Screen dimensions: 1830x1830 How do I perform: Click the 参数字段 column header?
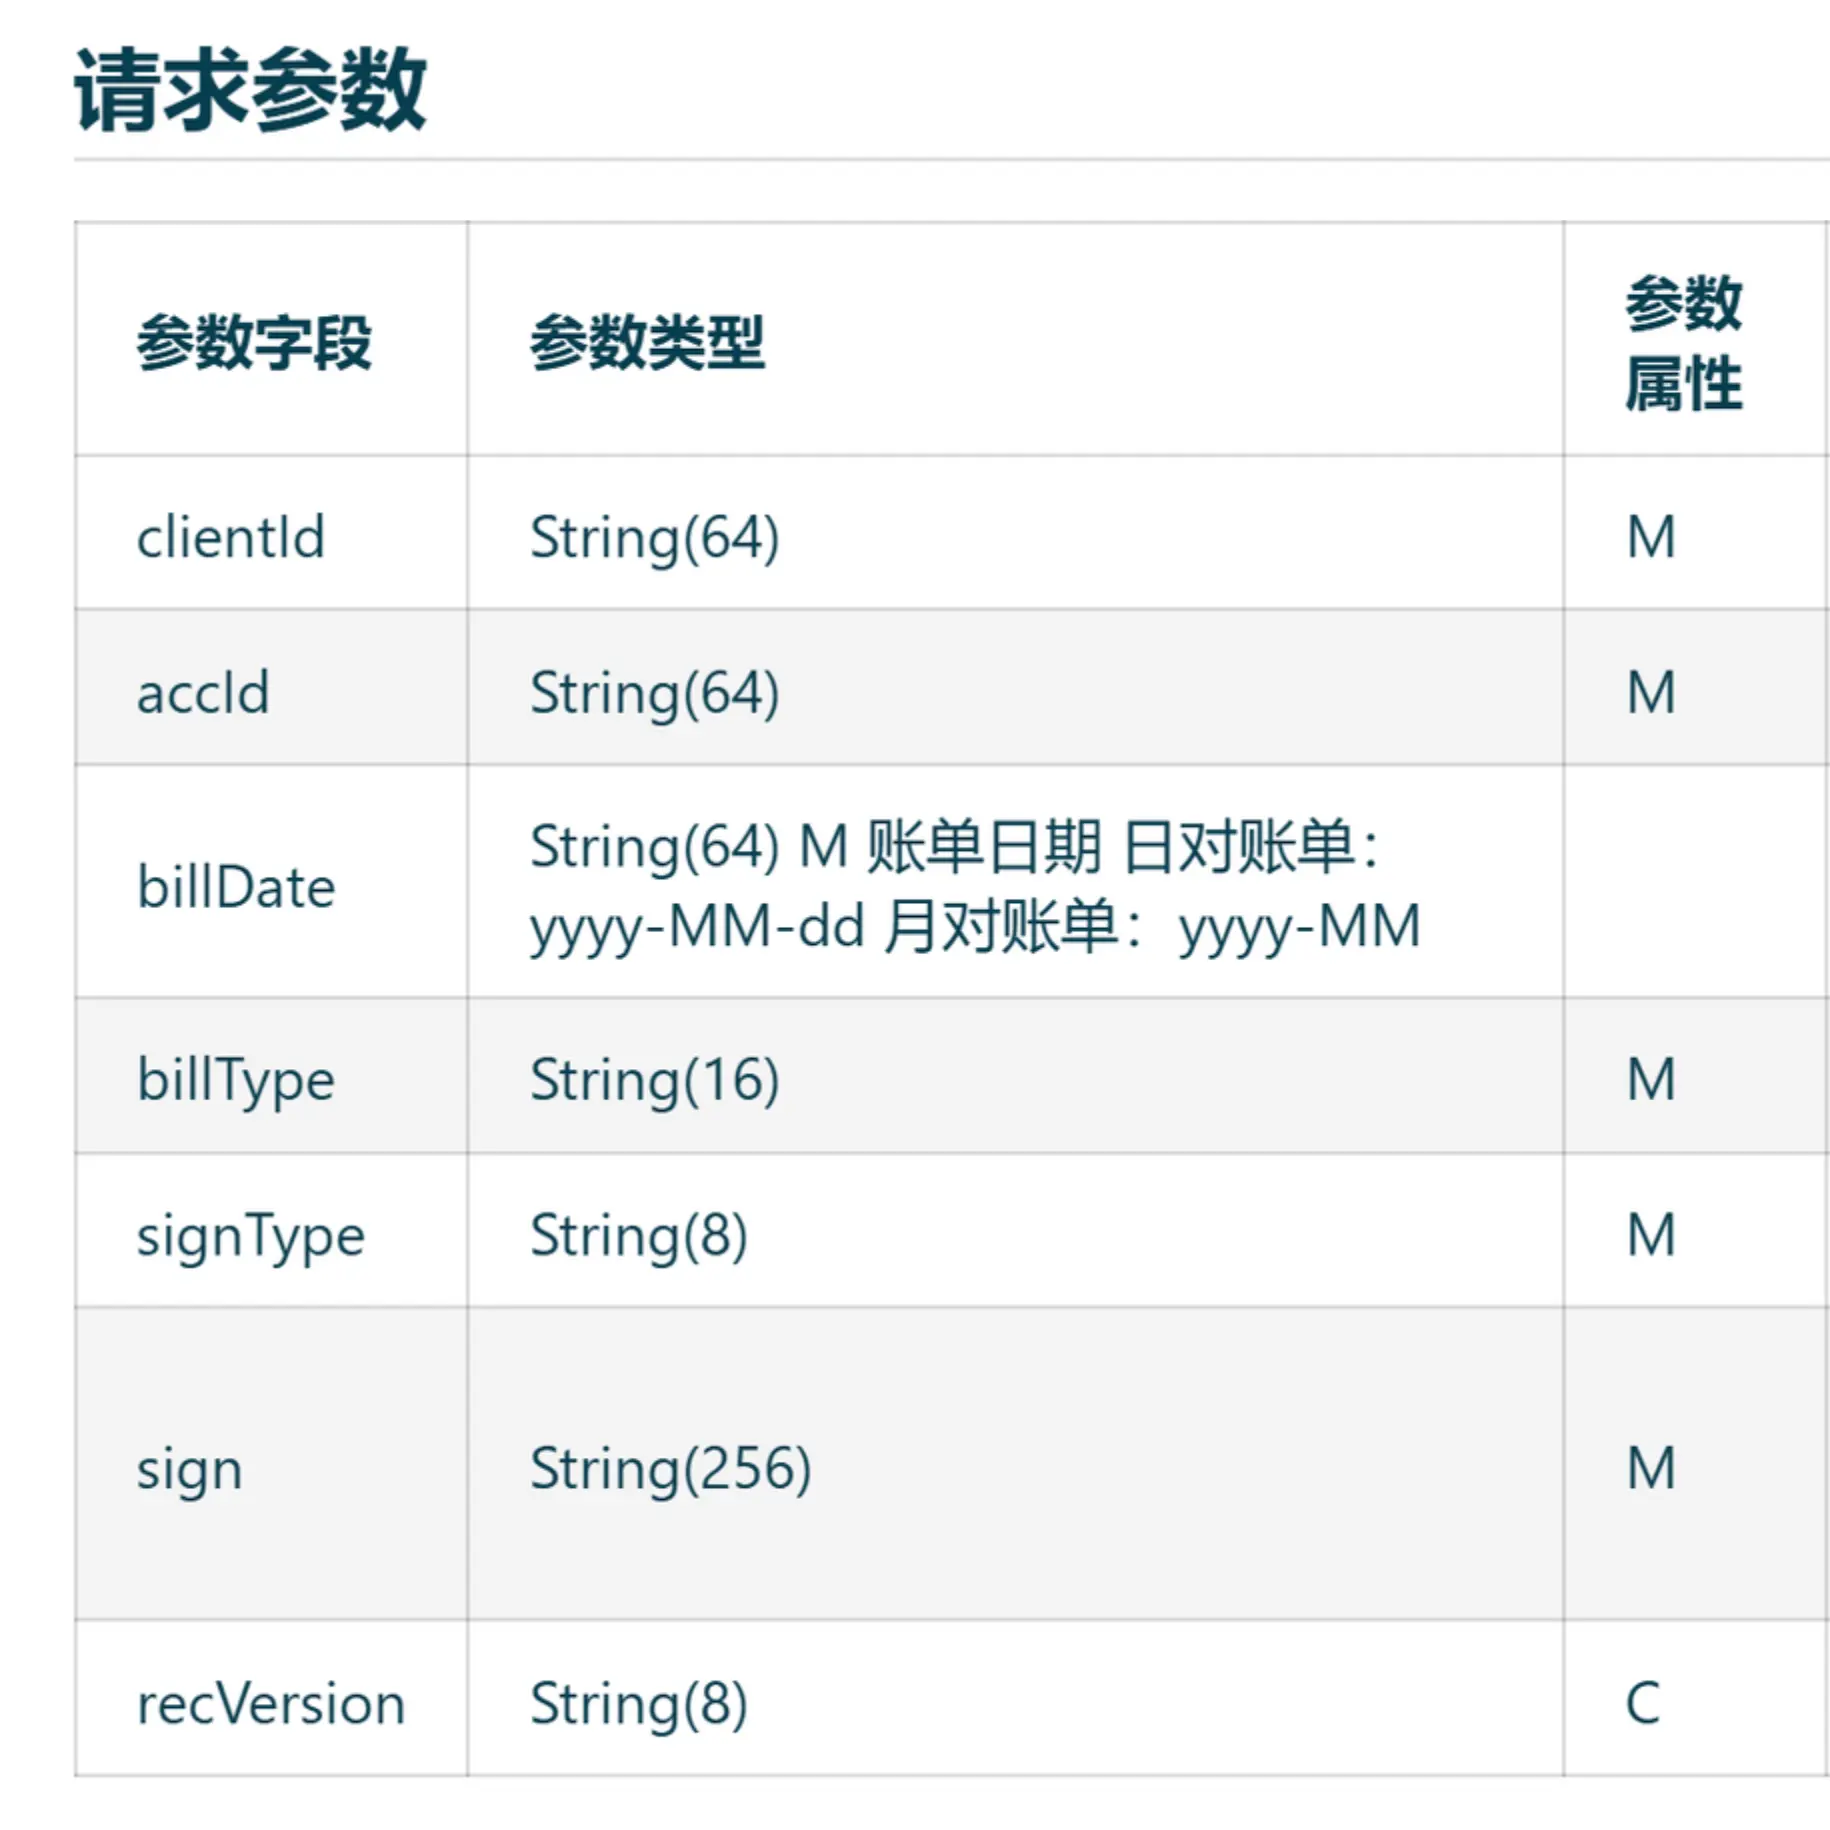coord(254,343)
